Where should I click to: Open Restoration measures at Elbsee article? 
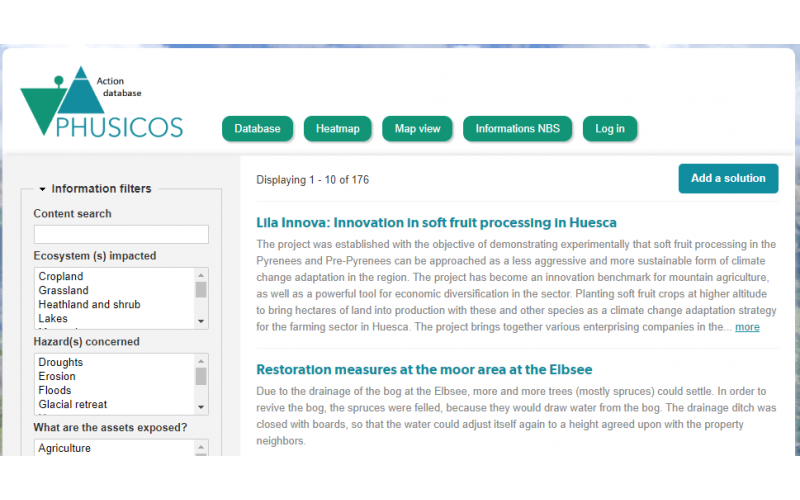[424, 369]
